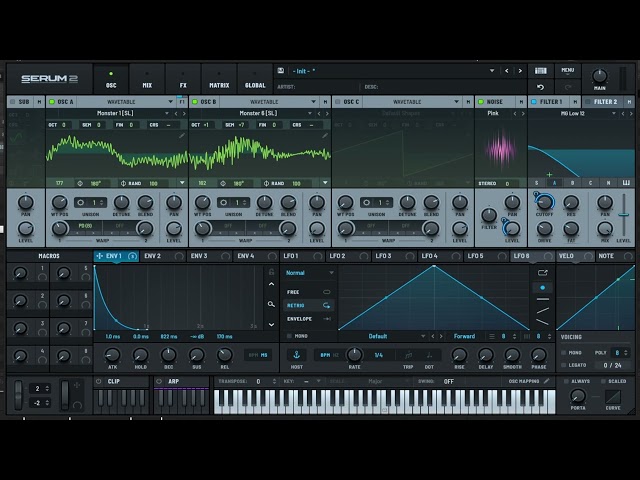Enable the SUB oscillator switch

pos(12,102)
